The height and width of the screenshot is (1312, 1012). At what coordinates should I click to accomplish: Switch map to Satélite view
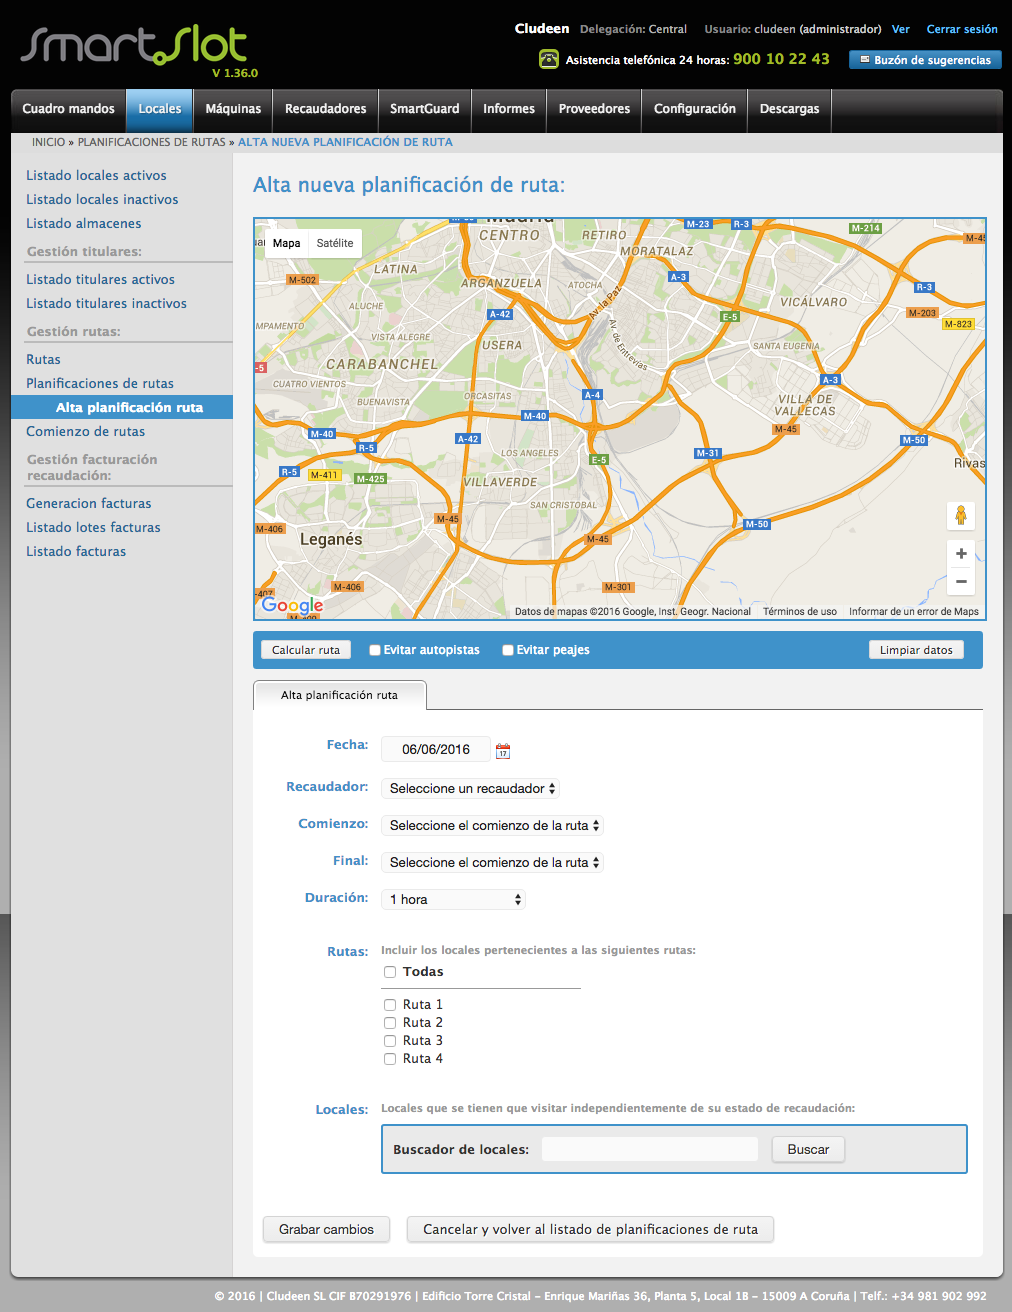[335, 243]
